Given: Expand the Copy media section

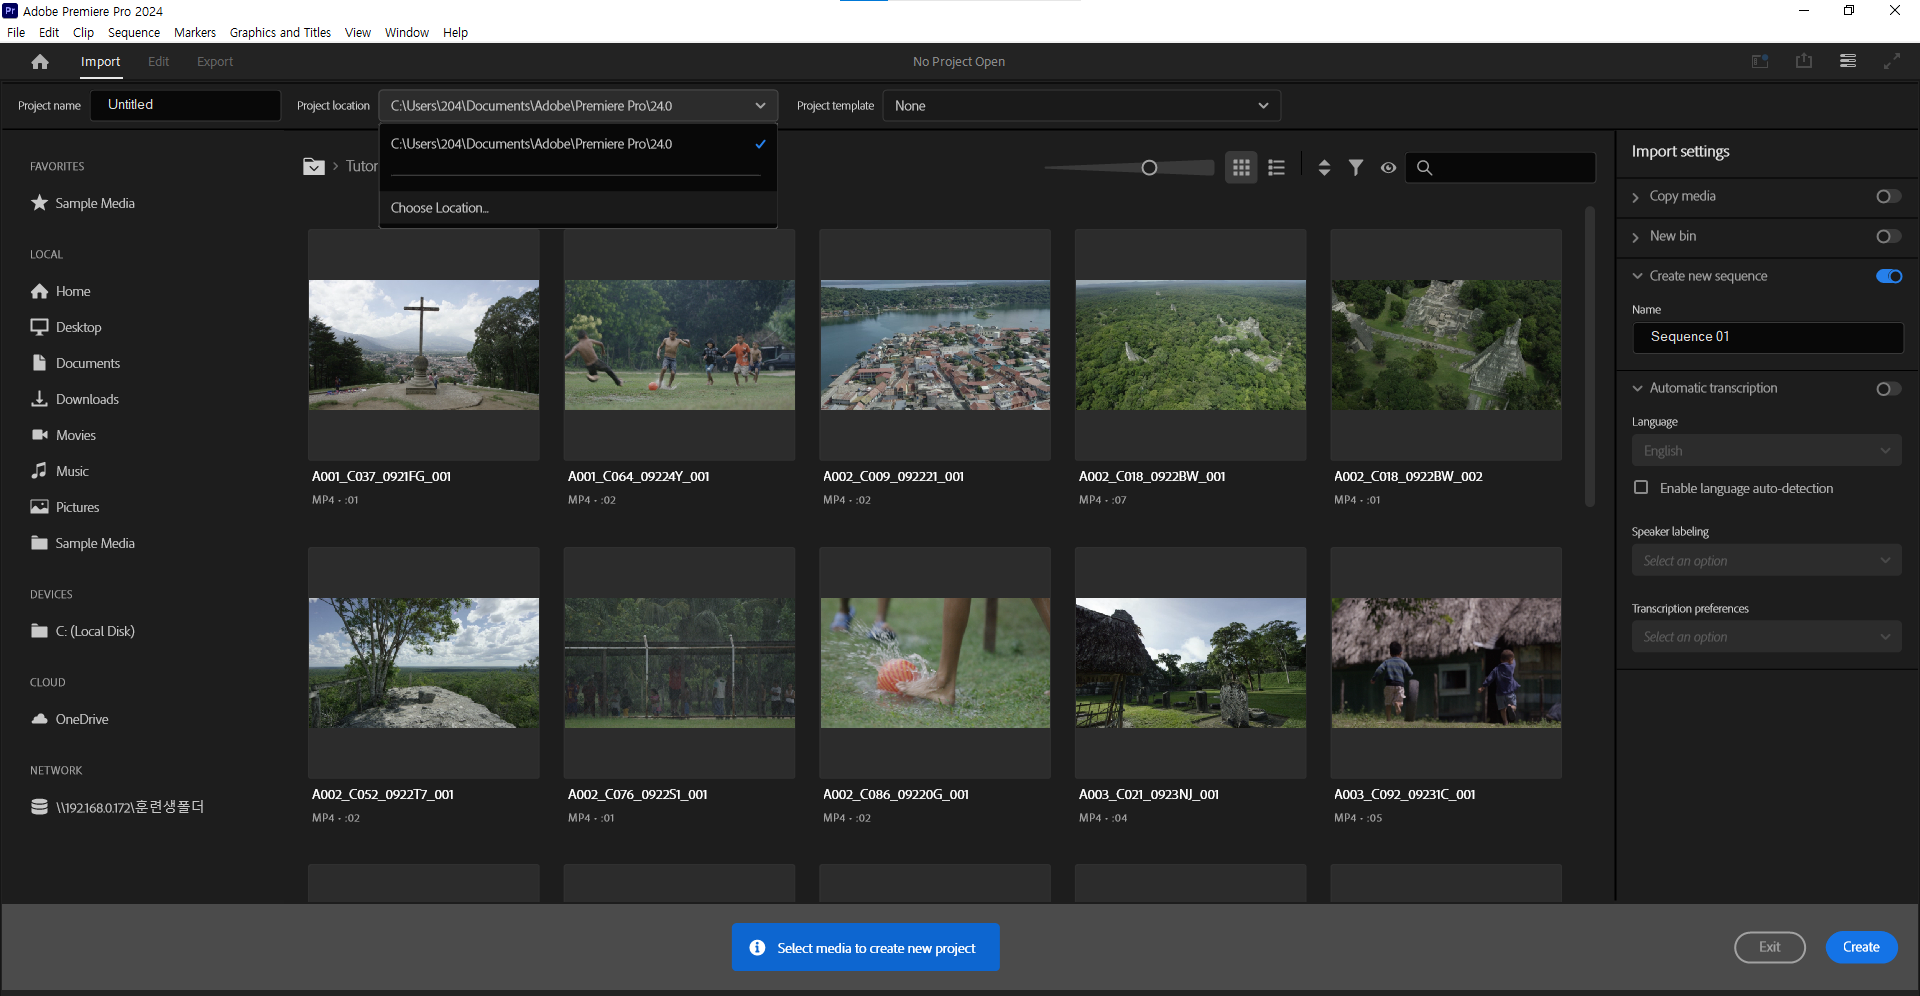Looking at the screenshot, I should click(x=1636, y=197).
